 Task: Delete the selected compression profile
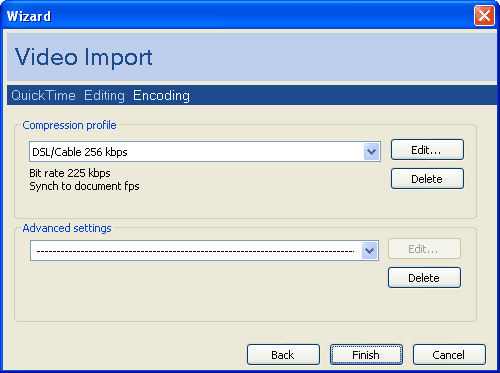pyautogui.click(x=427, y=179)
